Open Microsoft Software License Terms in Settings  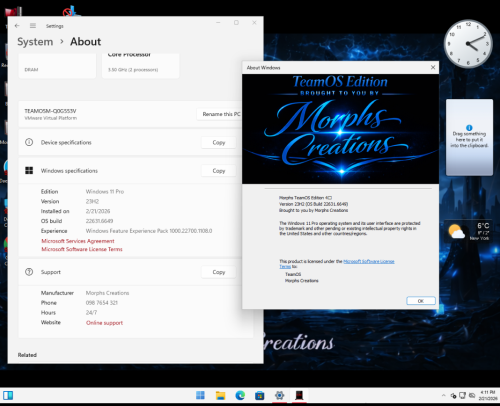[82, 249]
